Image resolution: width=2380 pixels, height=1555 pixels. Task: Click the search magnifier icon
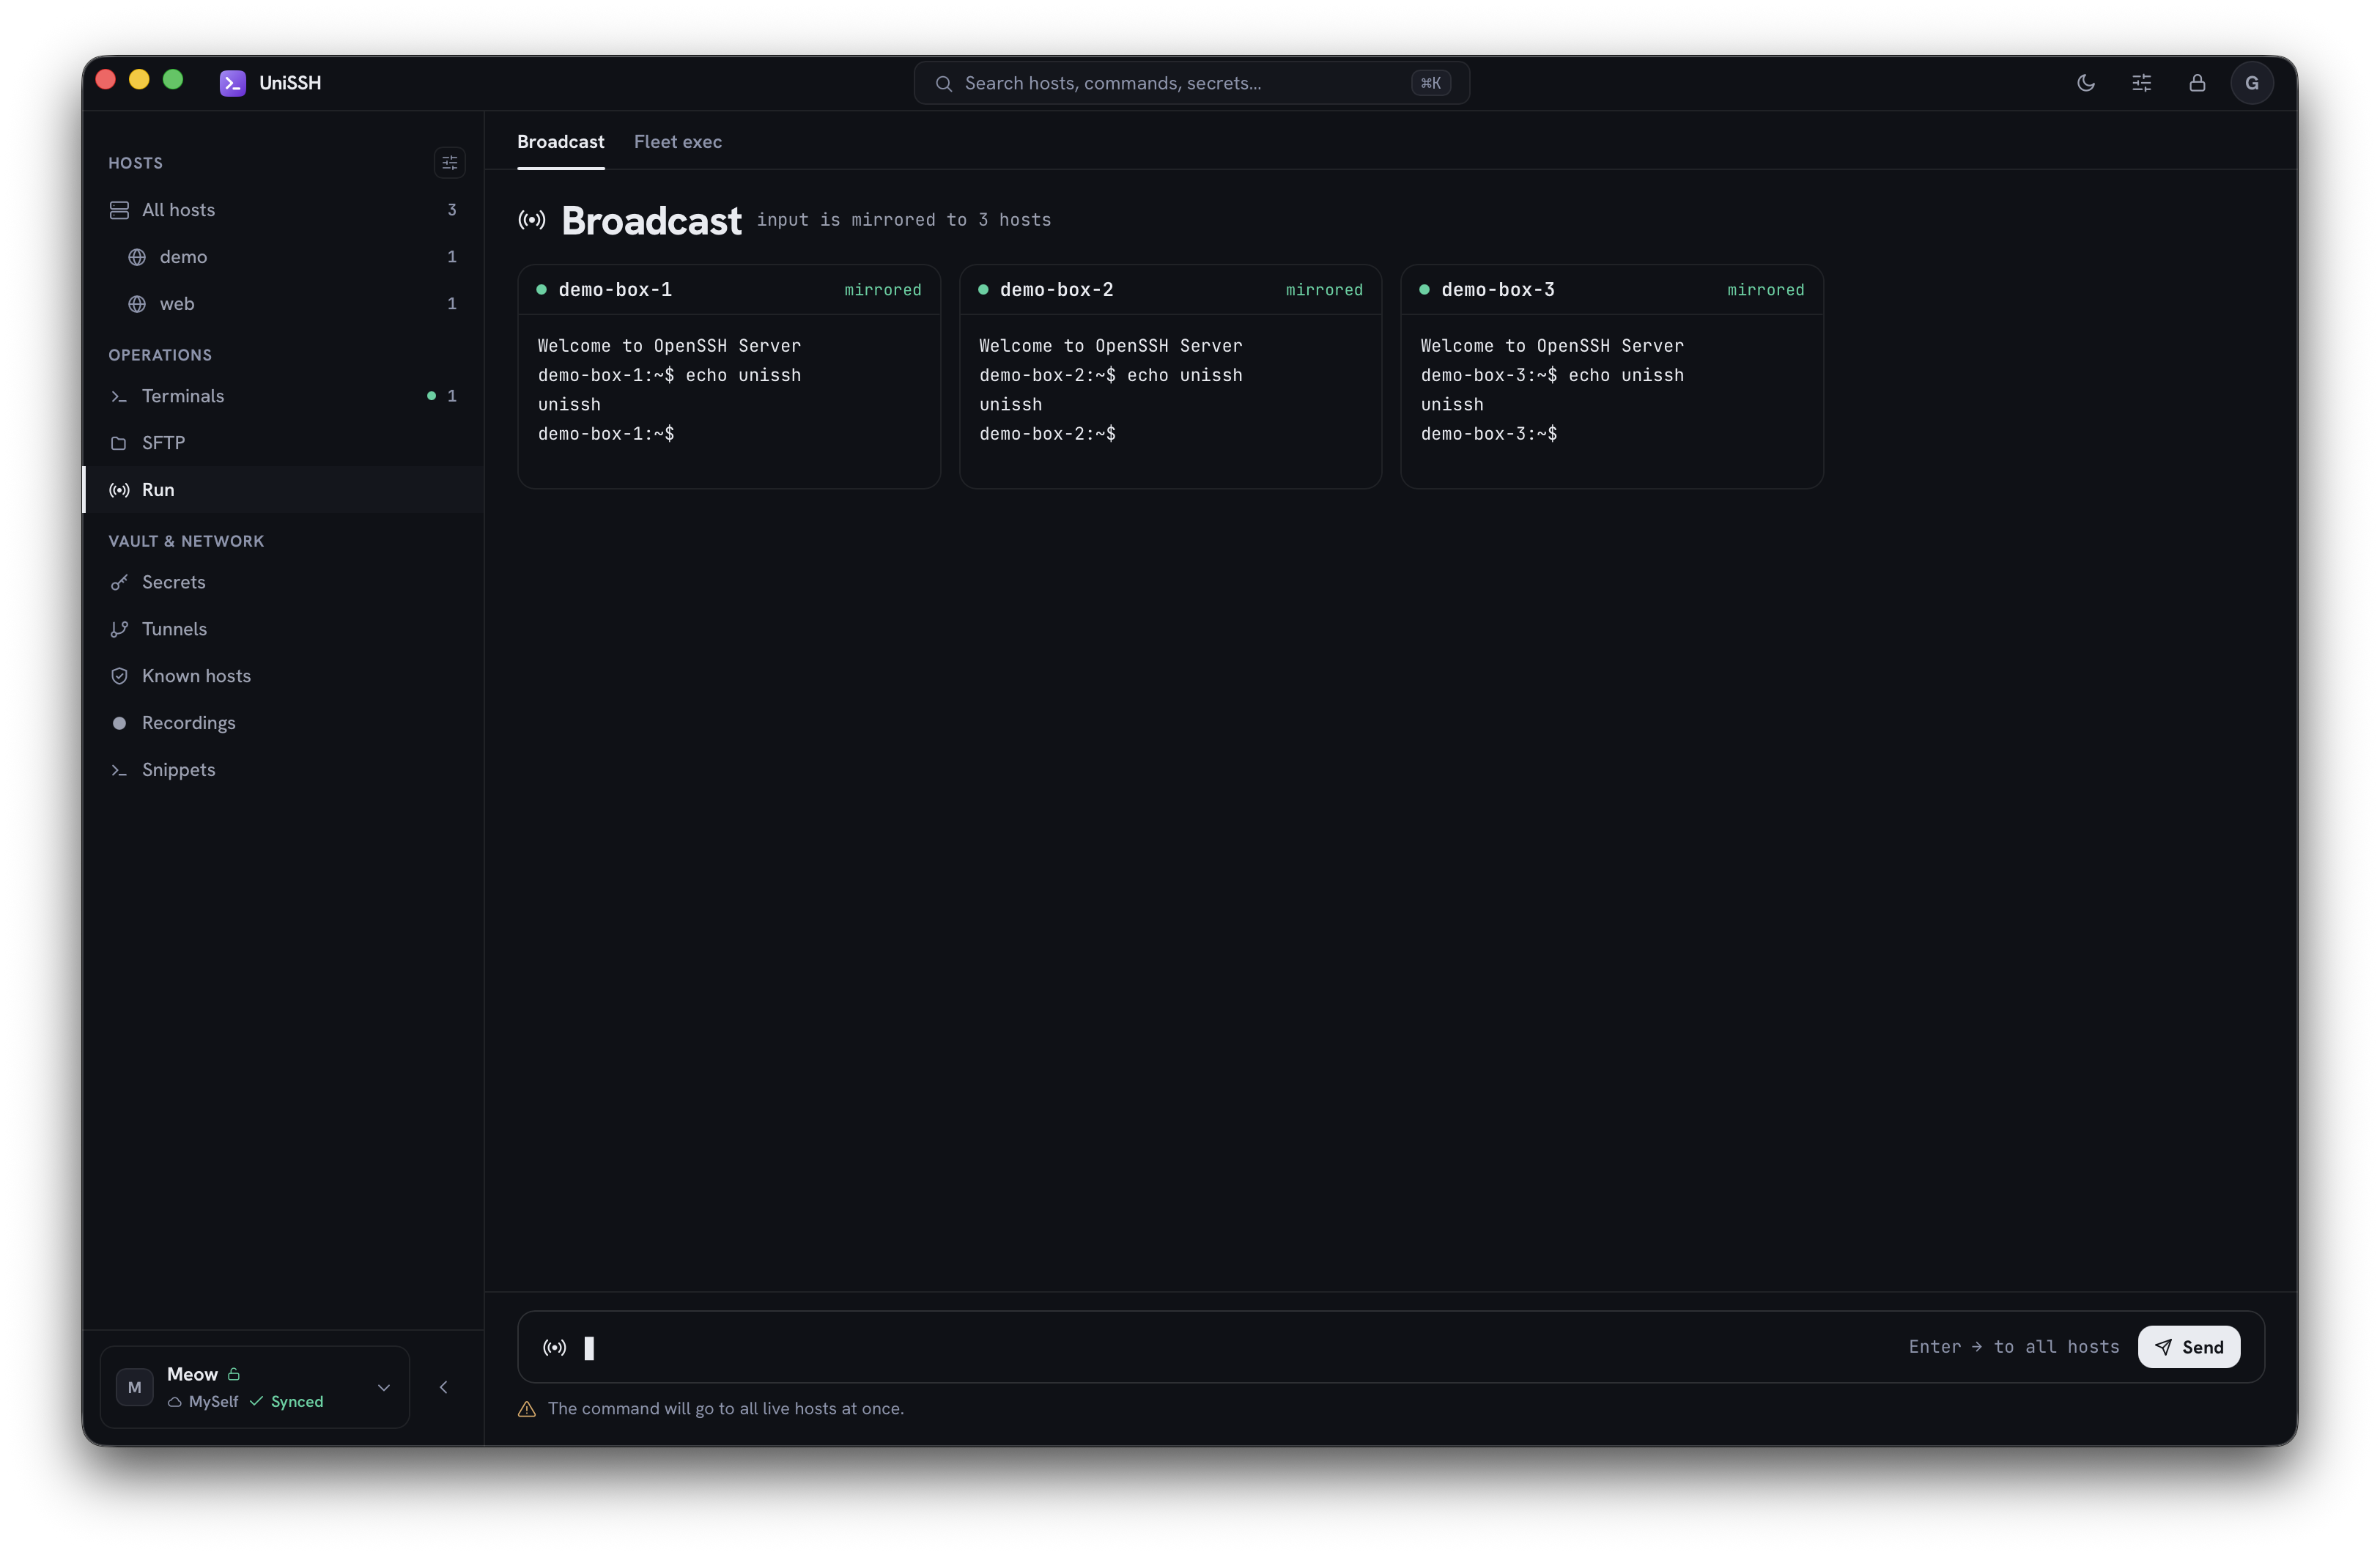[943, 83]
